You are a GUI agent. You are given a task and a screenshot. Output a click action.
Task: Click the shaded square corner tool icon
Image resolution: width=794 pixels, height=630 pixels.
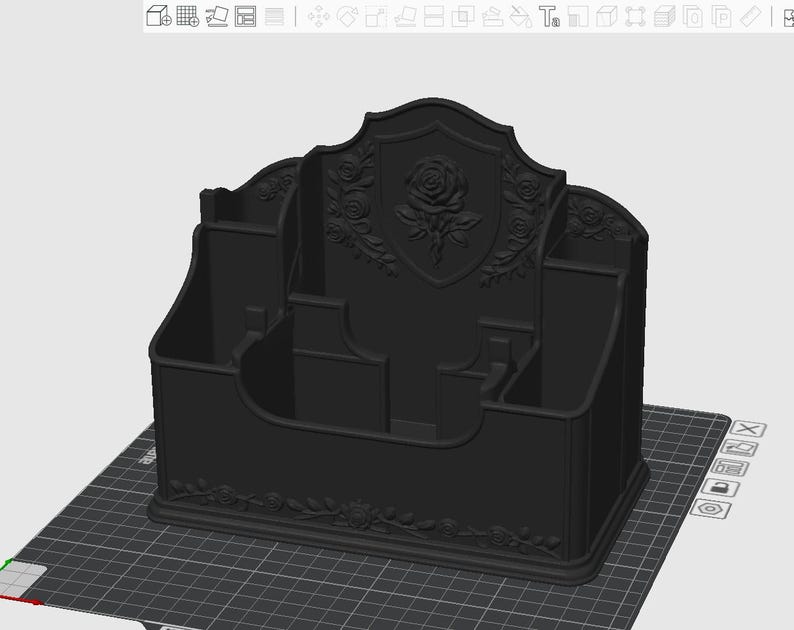pos(578,17)
